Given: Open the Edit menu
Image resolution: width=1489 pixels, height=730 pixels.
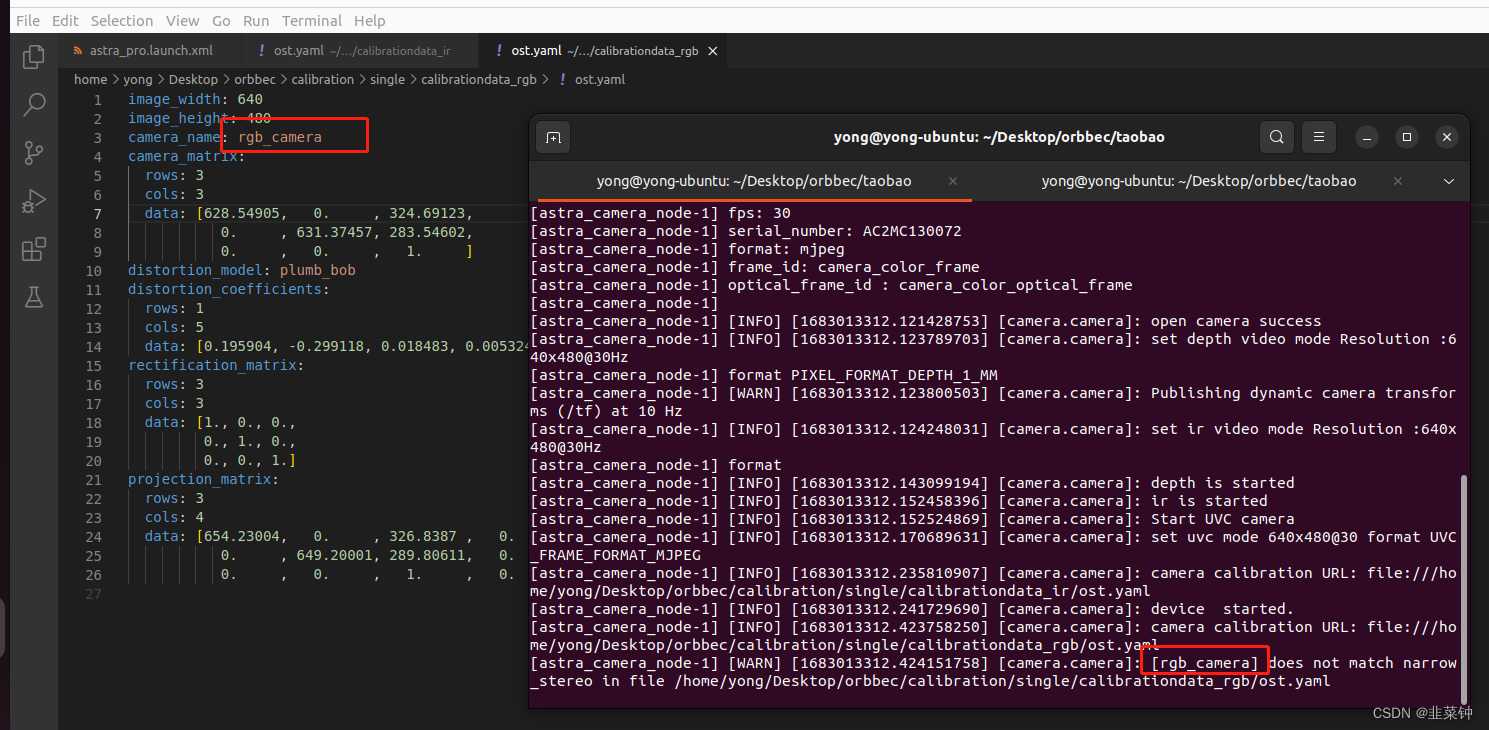Looking at the screenshot, I should pyautogui.click(x=65, y=20).
